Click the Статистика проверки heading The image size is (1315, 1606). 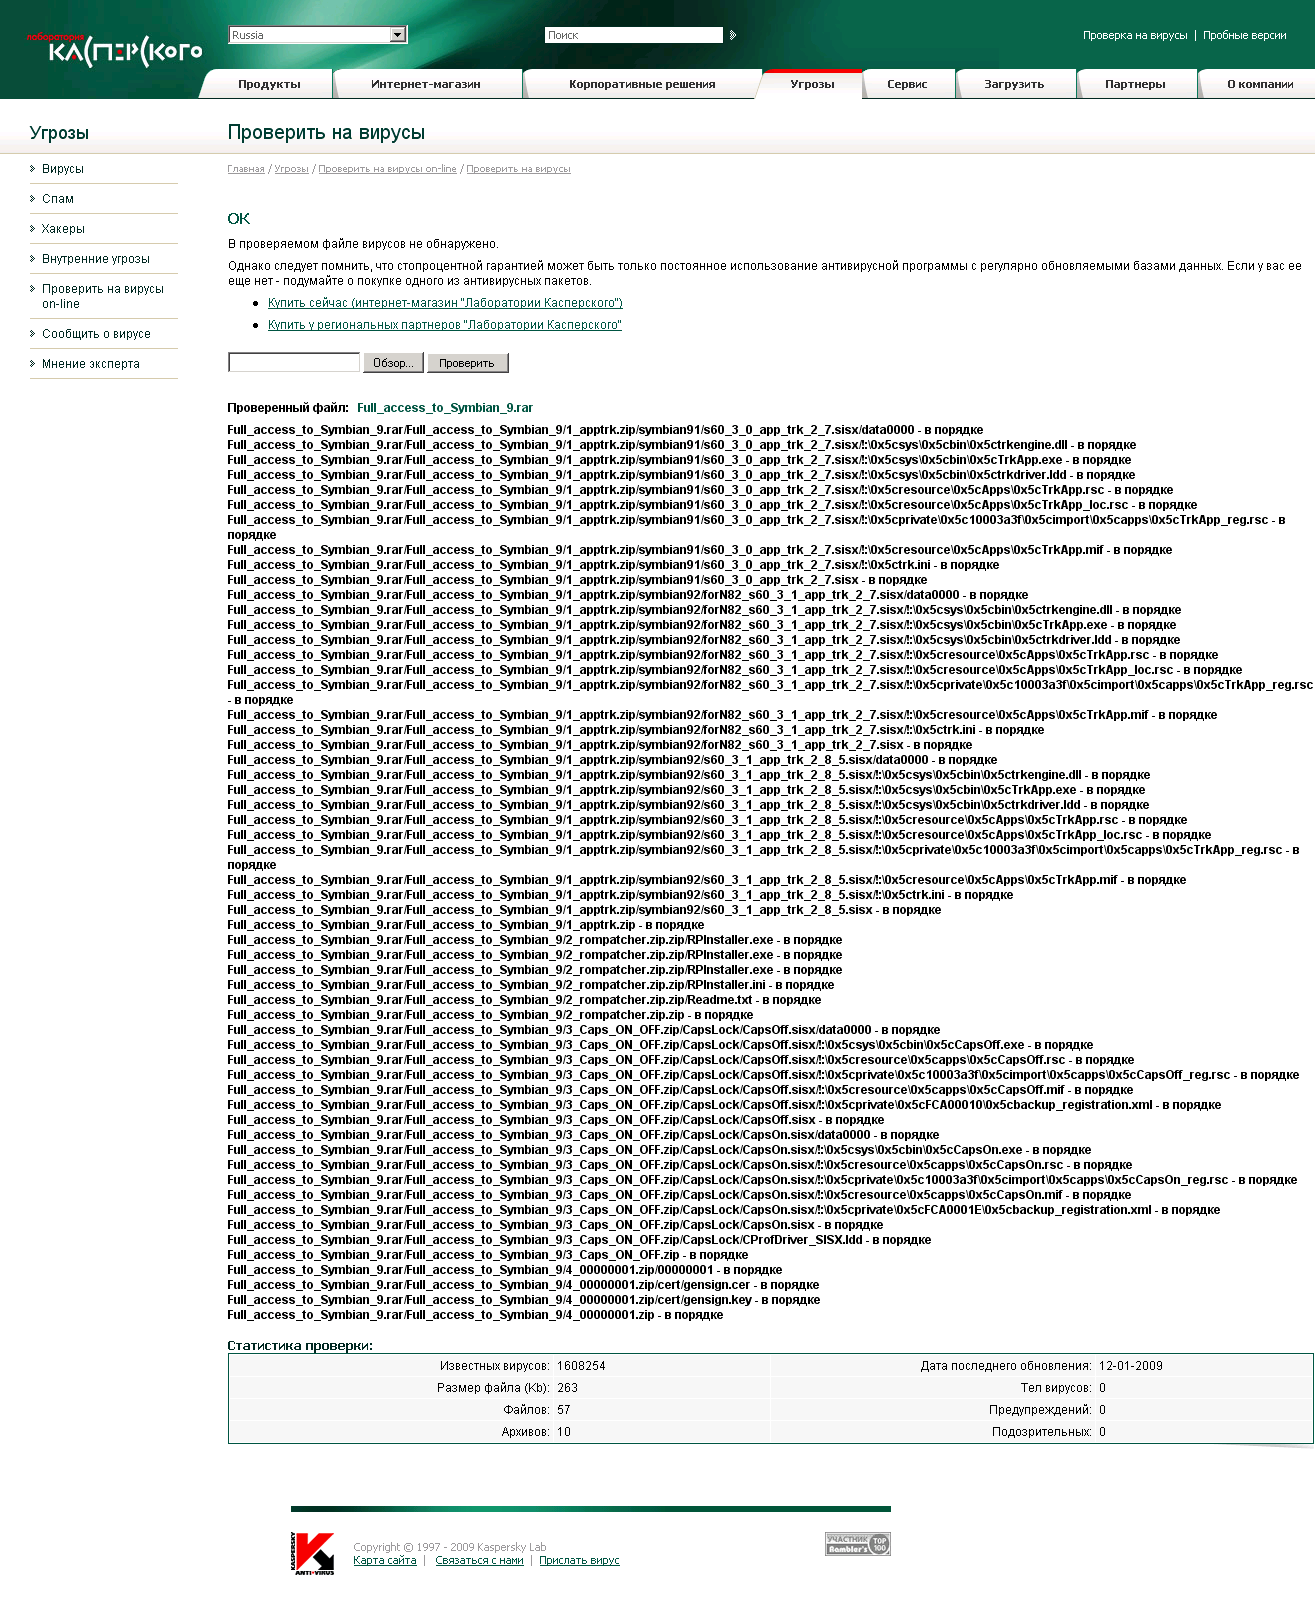click(x=300, y=1345)
